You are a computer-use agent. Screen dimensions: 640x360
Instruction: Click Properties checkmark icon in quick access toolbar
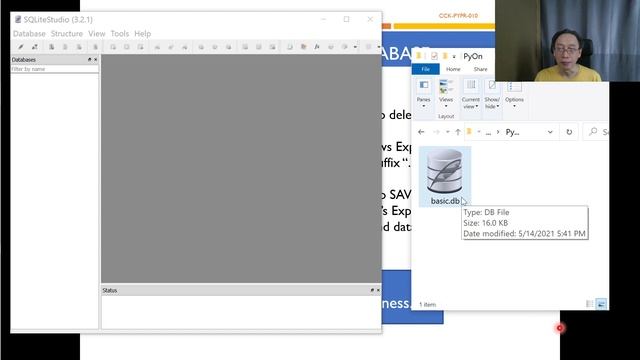434,56
